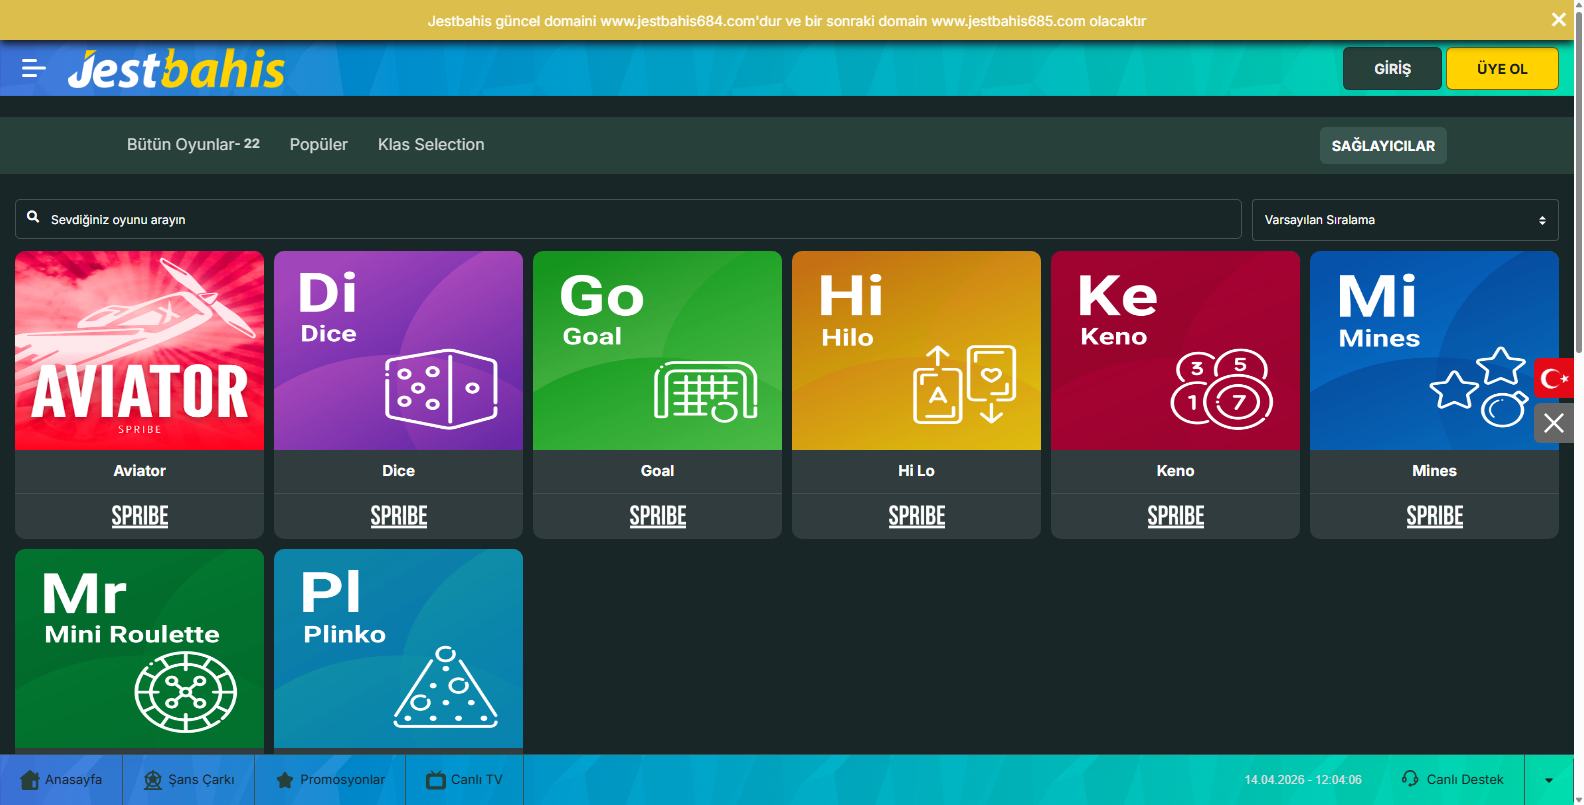Open the Mines game thumbnail
This screenshot has width=1584, height=805.
coord(1434,350)
